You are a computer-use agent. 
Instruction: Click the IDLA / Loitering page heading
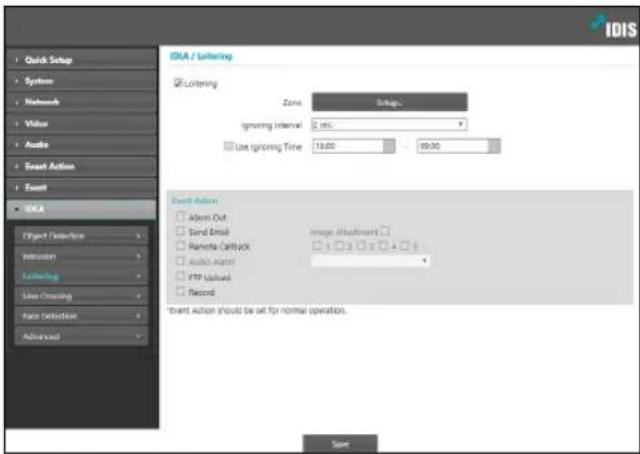pos(201,56)
